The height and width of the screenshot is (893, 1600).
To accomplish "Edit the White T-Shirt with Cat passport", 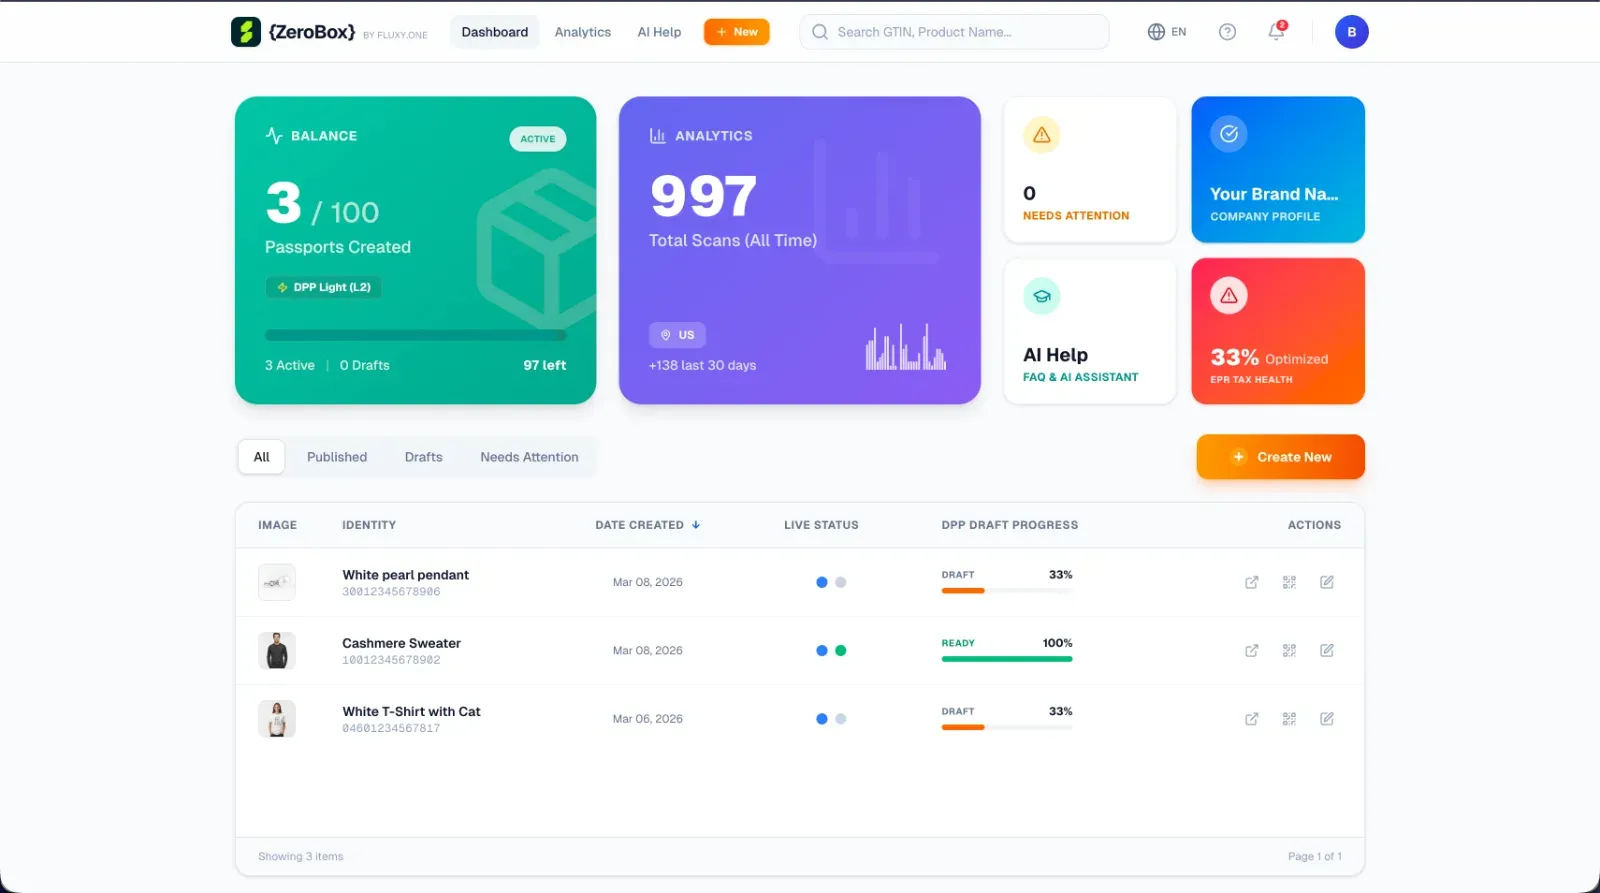I will coord(1327,719).
